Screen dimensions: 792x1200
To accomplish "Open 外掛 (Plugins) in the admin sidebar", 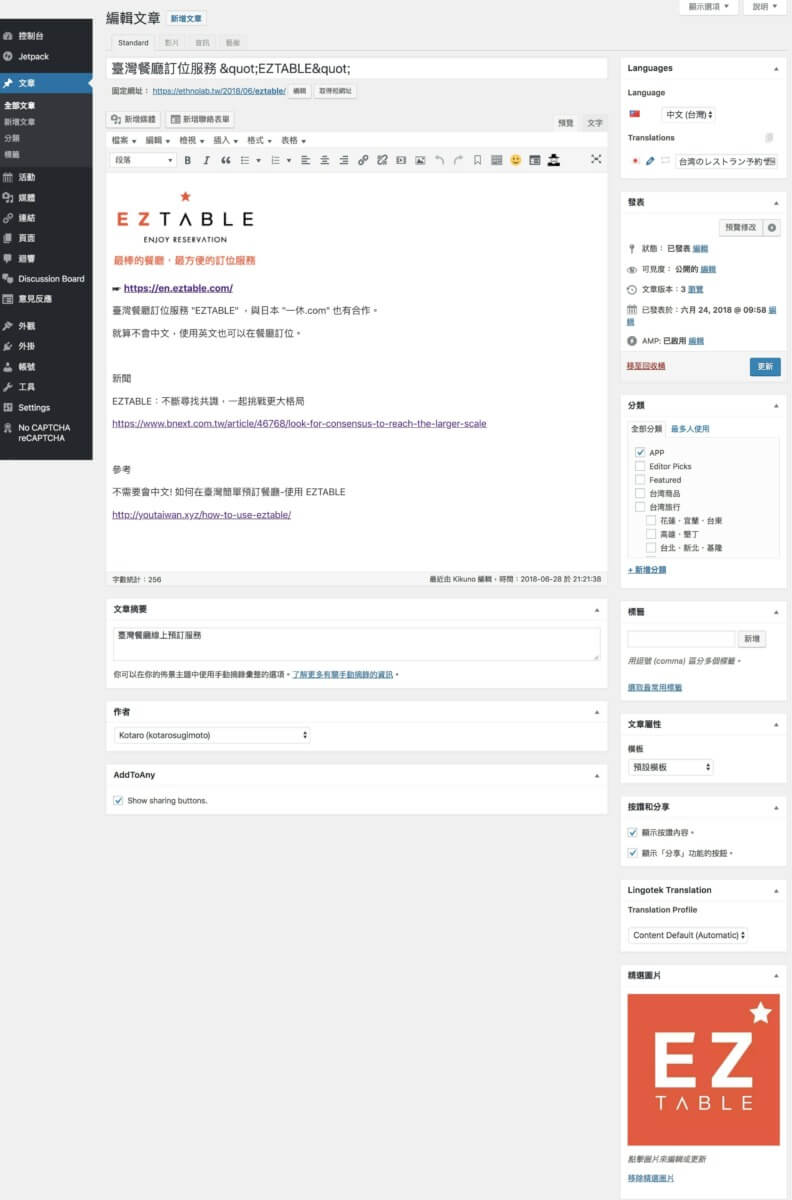I will (46, 346).
